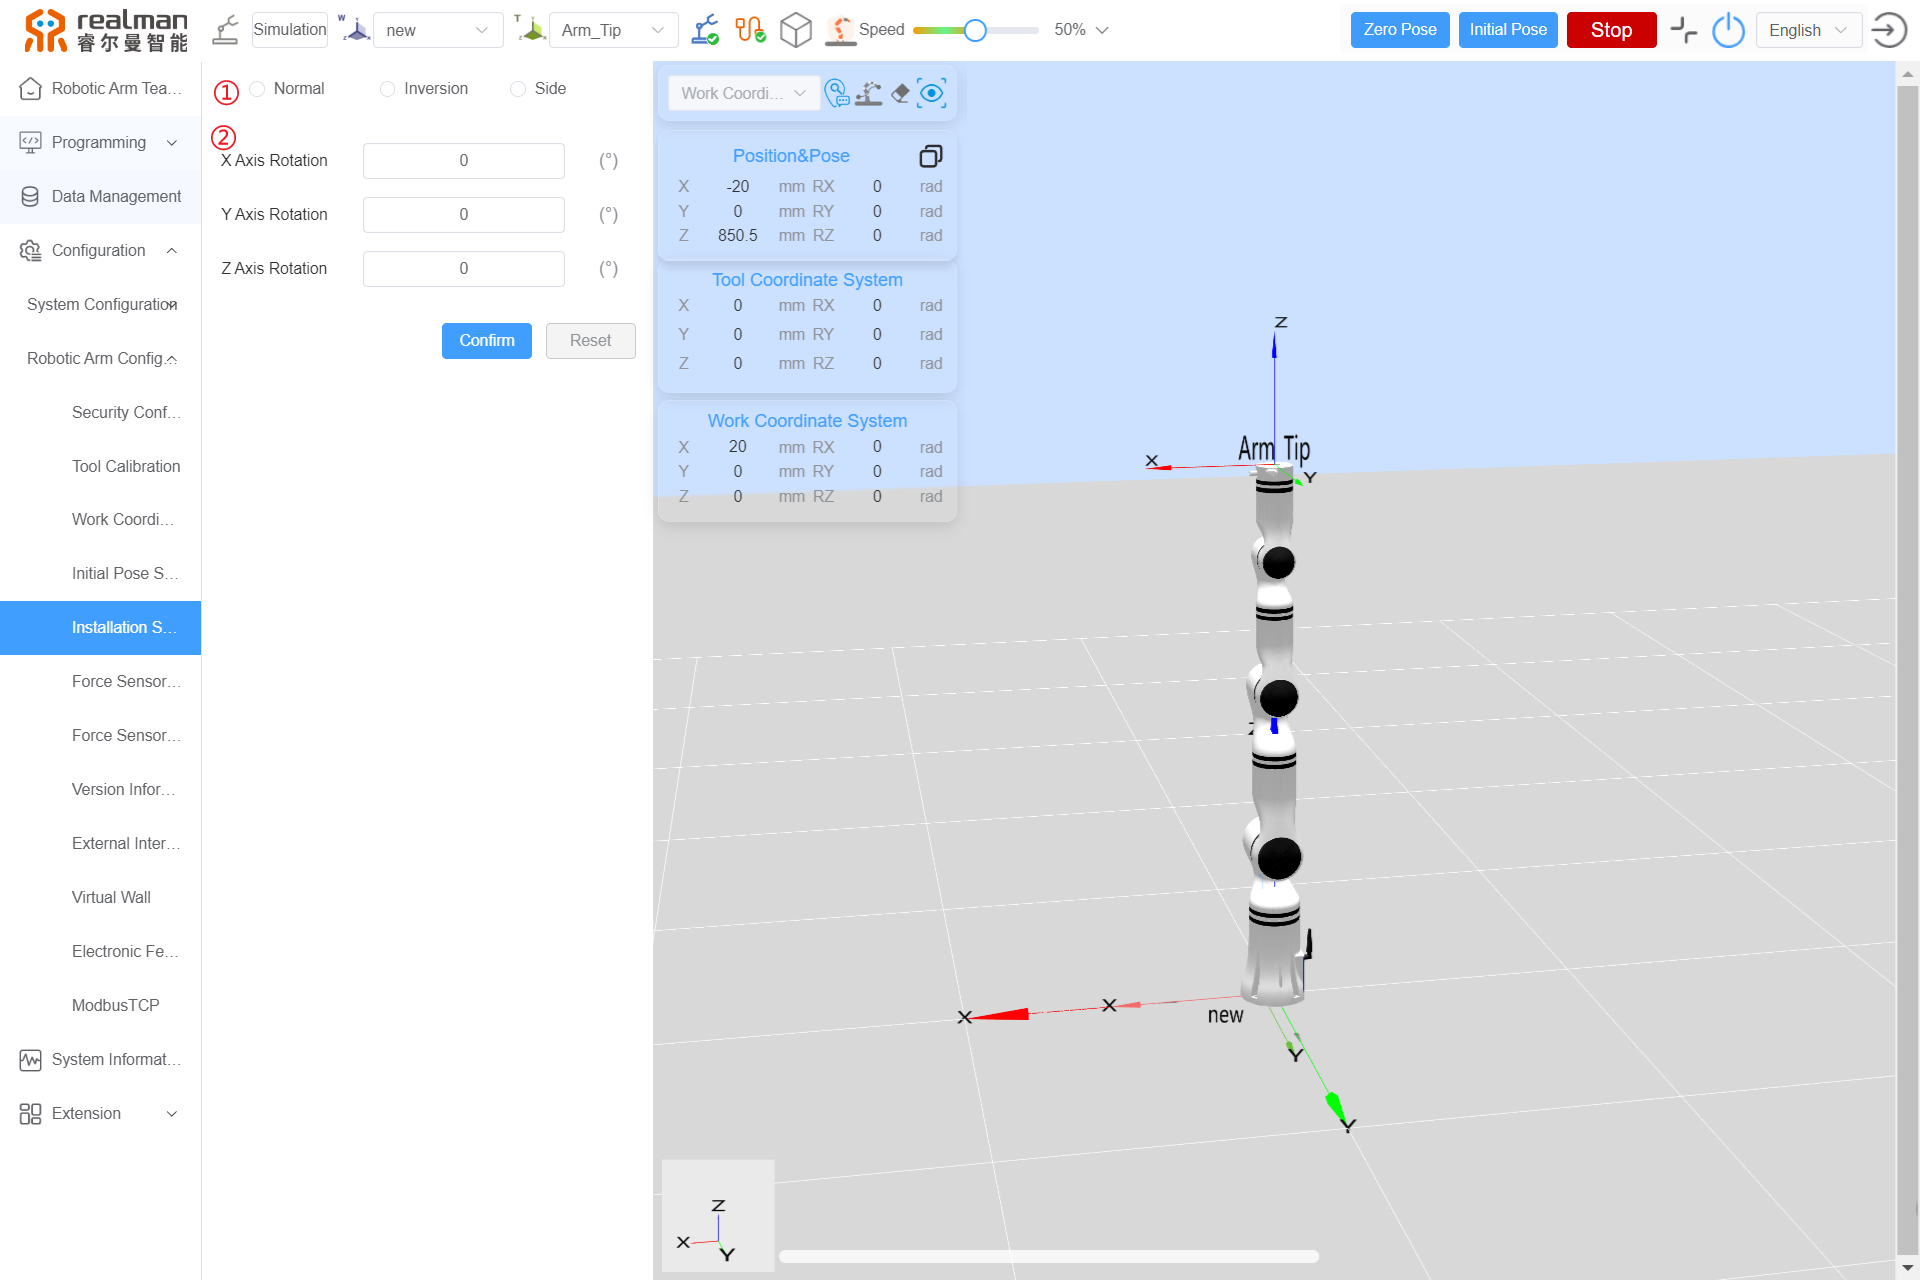Open the Virtual Wall menu item
Screen dimensions: 1920x1280
coord(111,897)
